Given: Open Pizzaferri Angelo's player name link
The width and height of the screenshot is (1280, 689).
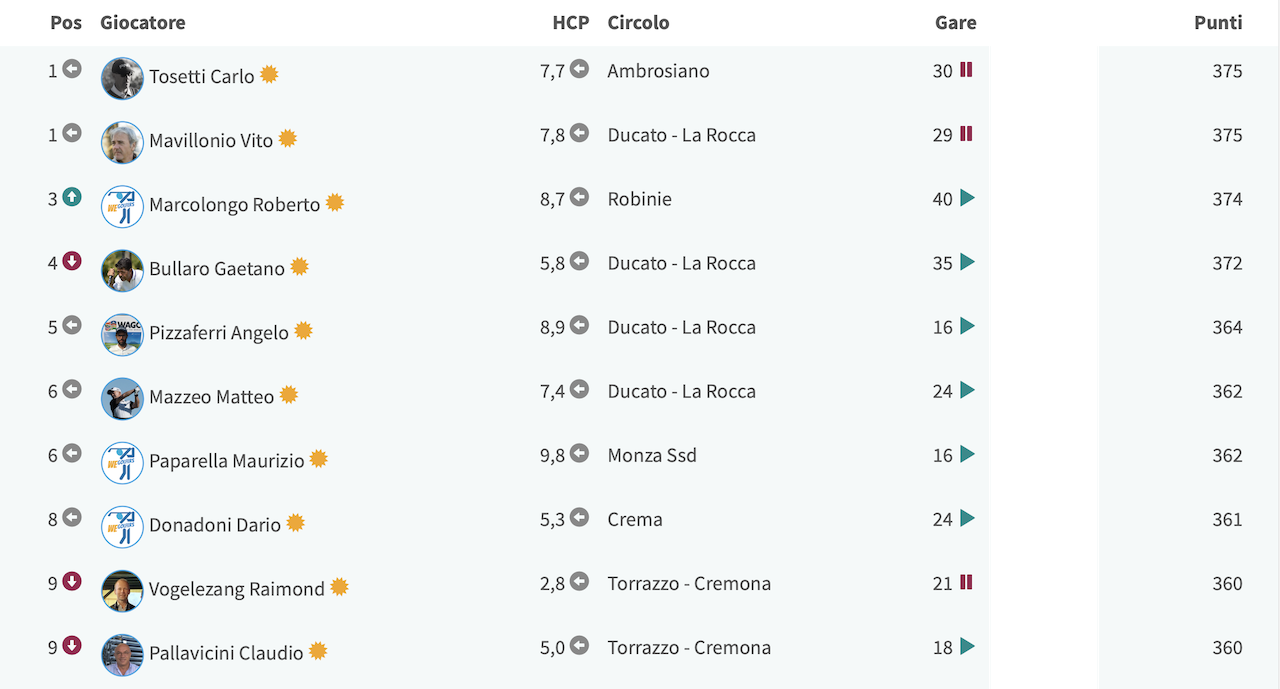Looking at the screenshot, I should (219, 333).
